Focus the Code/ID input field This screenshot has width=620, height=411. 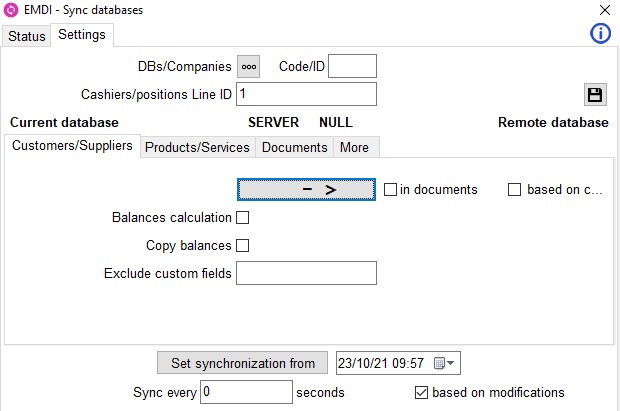point(352,66)
